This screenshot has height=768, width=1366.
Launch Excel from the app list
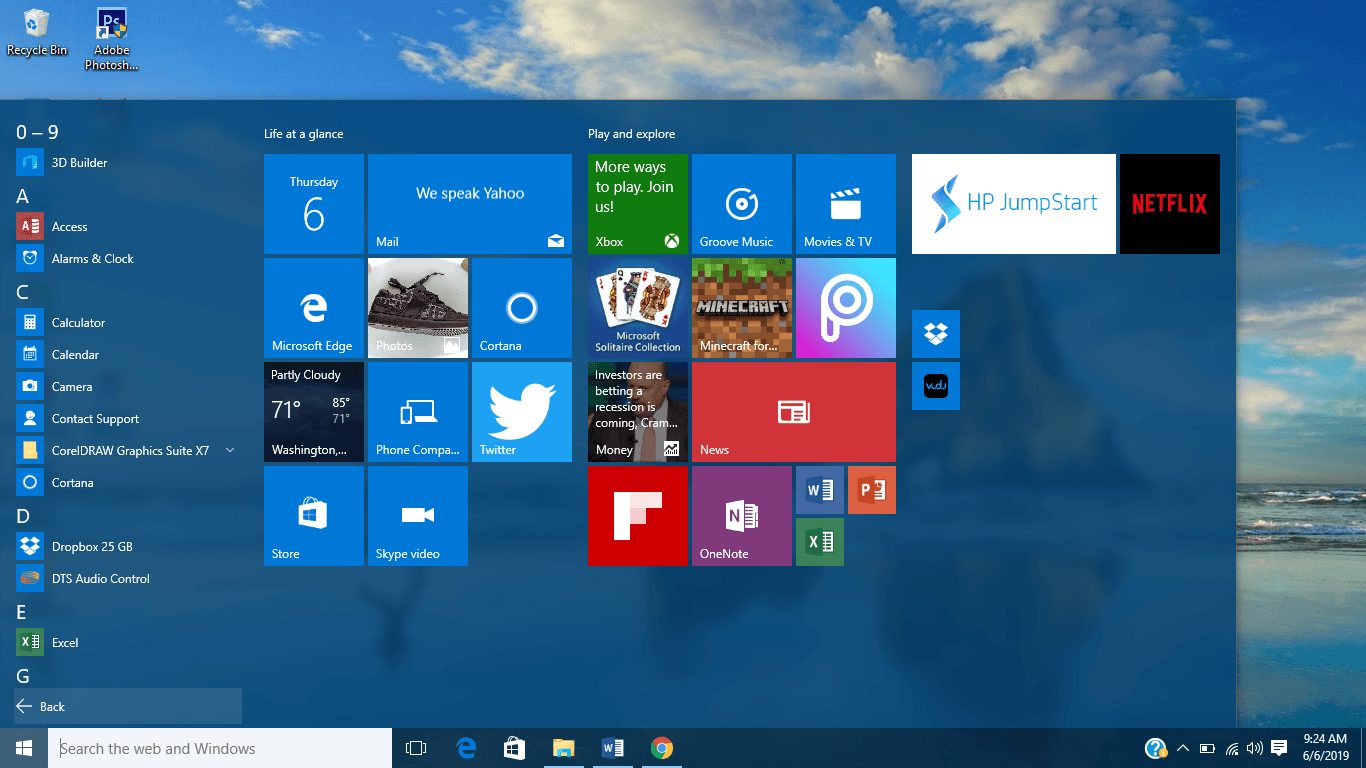pyautogui.click(x=128, y=642)
